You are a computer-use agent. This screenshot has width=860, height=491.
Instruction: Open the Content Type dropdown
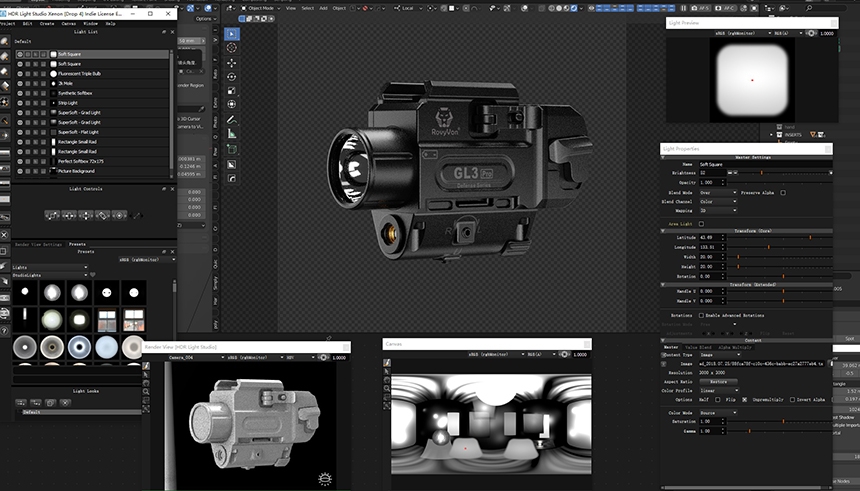720,355
